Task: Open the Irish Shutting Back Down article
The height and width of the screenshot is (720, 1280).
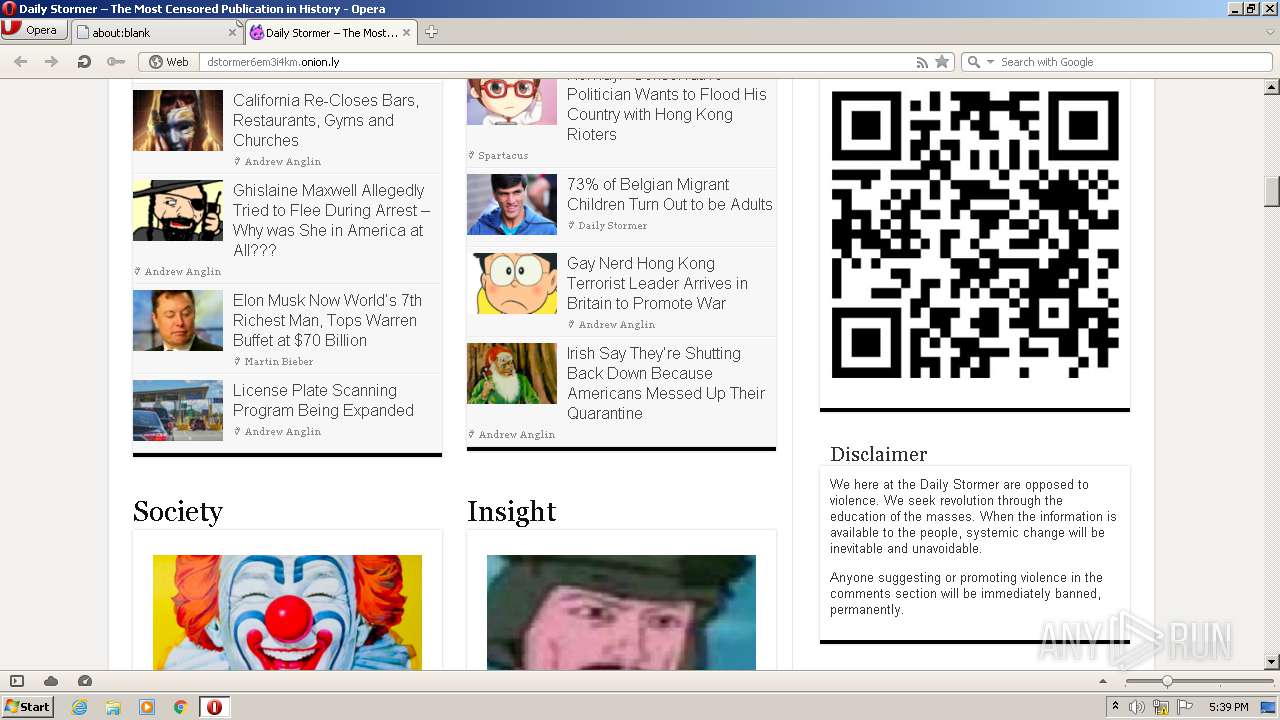Action: pyautogui.click(x=666, y=383)
